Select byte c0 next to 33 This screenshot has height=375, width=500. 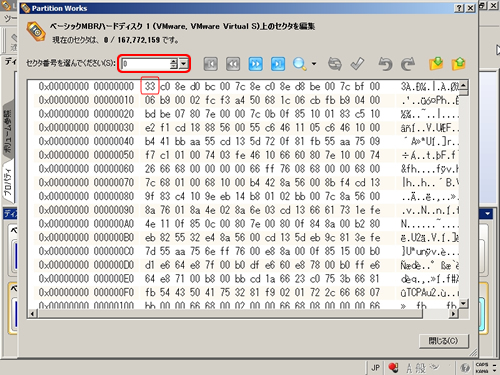pyautogui.click(x=165, y=86)
